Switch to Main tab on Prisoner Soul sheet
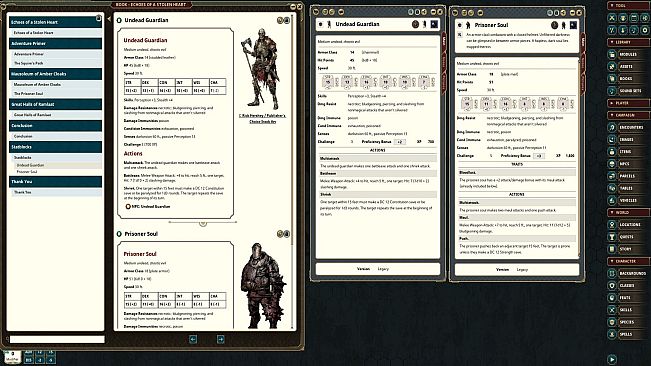The height and width of the screenshot is (366, 651). (x=583, y=42)
